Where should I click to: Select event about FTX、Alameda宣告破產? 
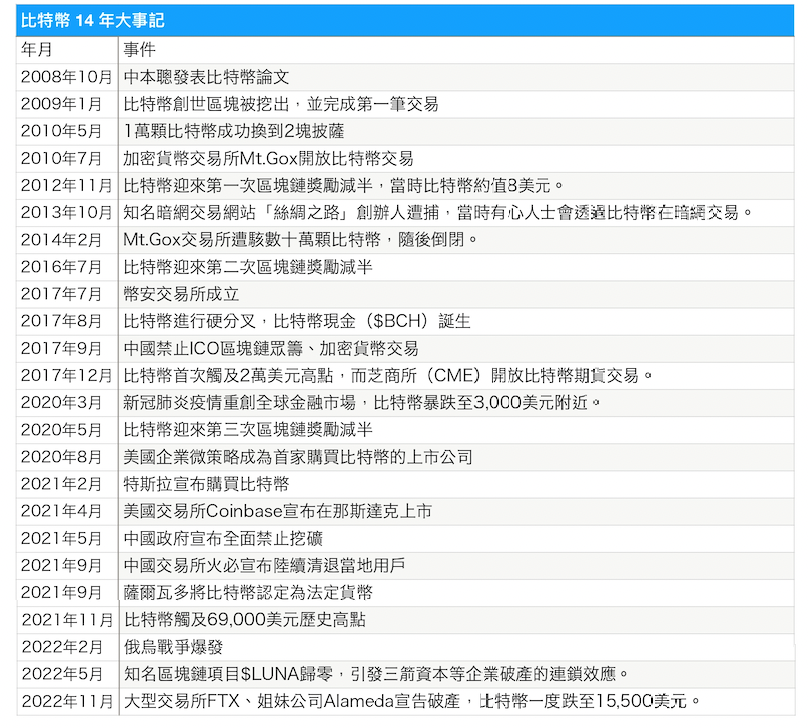pos(412,701)
